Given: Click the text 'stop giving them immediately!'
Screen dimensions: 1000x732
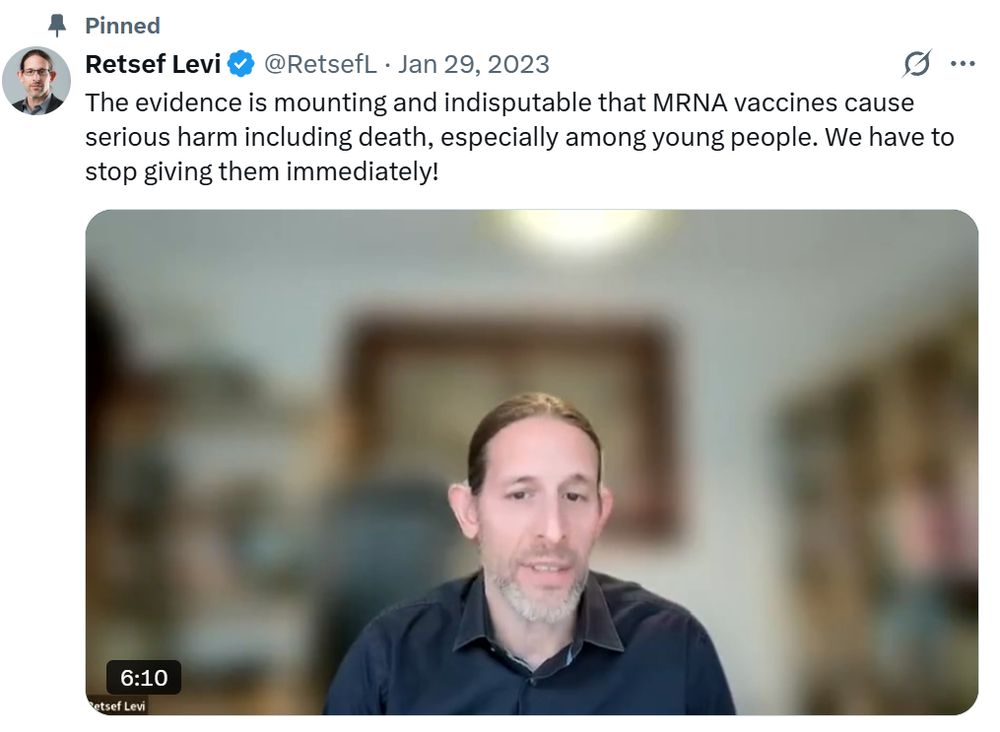Looking at the screenshot, I should (262, 172).
